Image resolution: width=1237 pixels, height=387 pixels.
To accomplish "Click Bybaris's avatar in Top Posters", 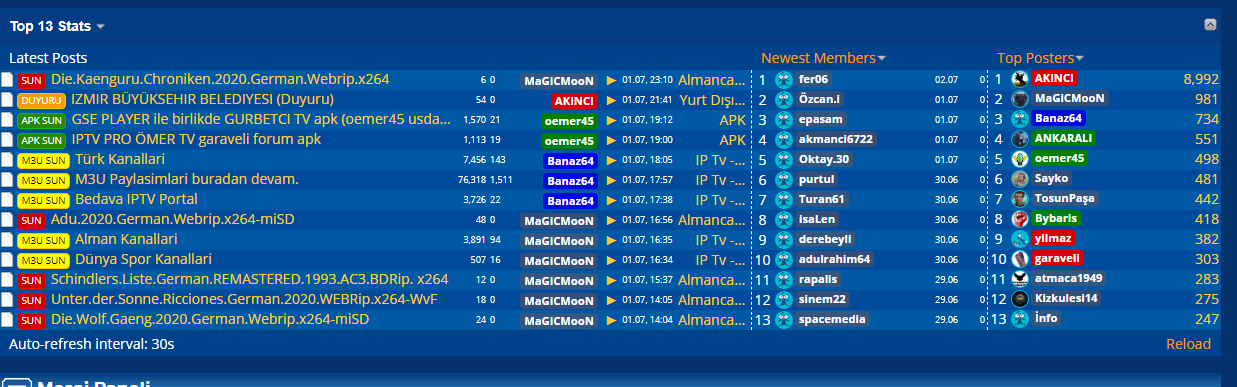I will 1019,219.
